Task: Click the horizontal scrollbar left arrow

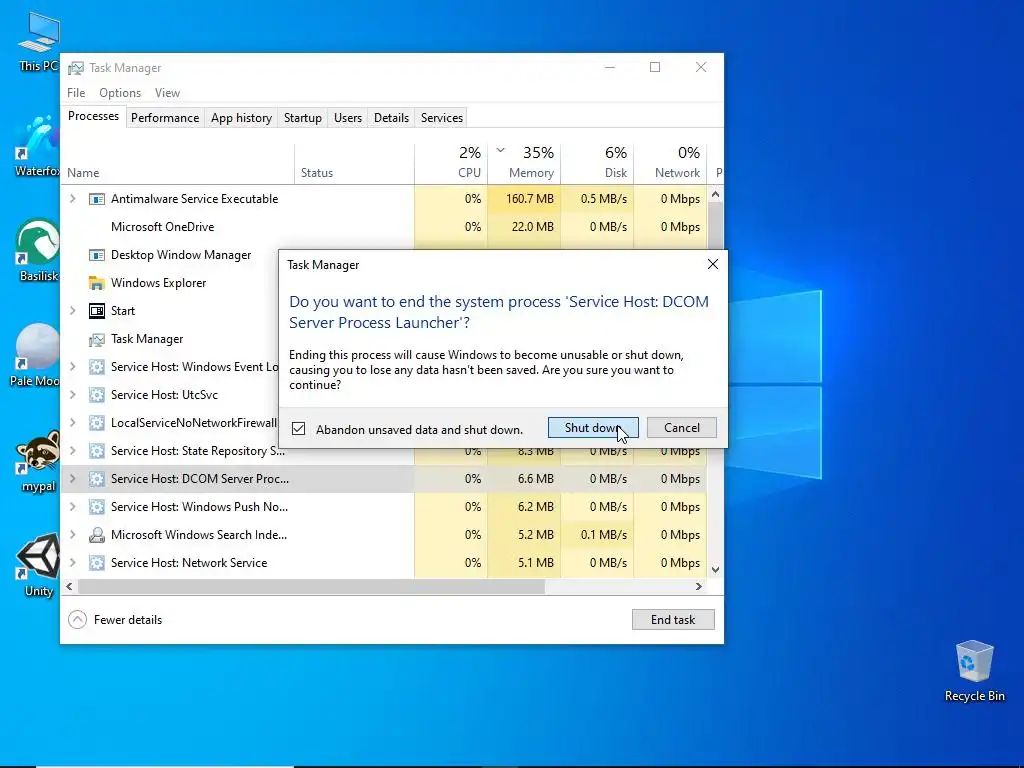Action: [x=69, y=586]
